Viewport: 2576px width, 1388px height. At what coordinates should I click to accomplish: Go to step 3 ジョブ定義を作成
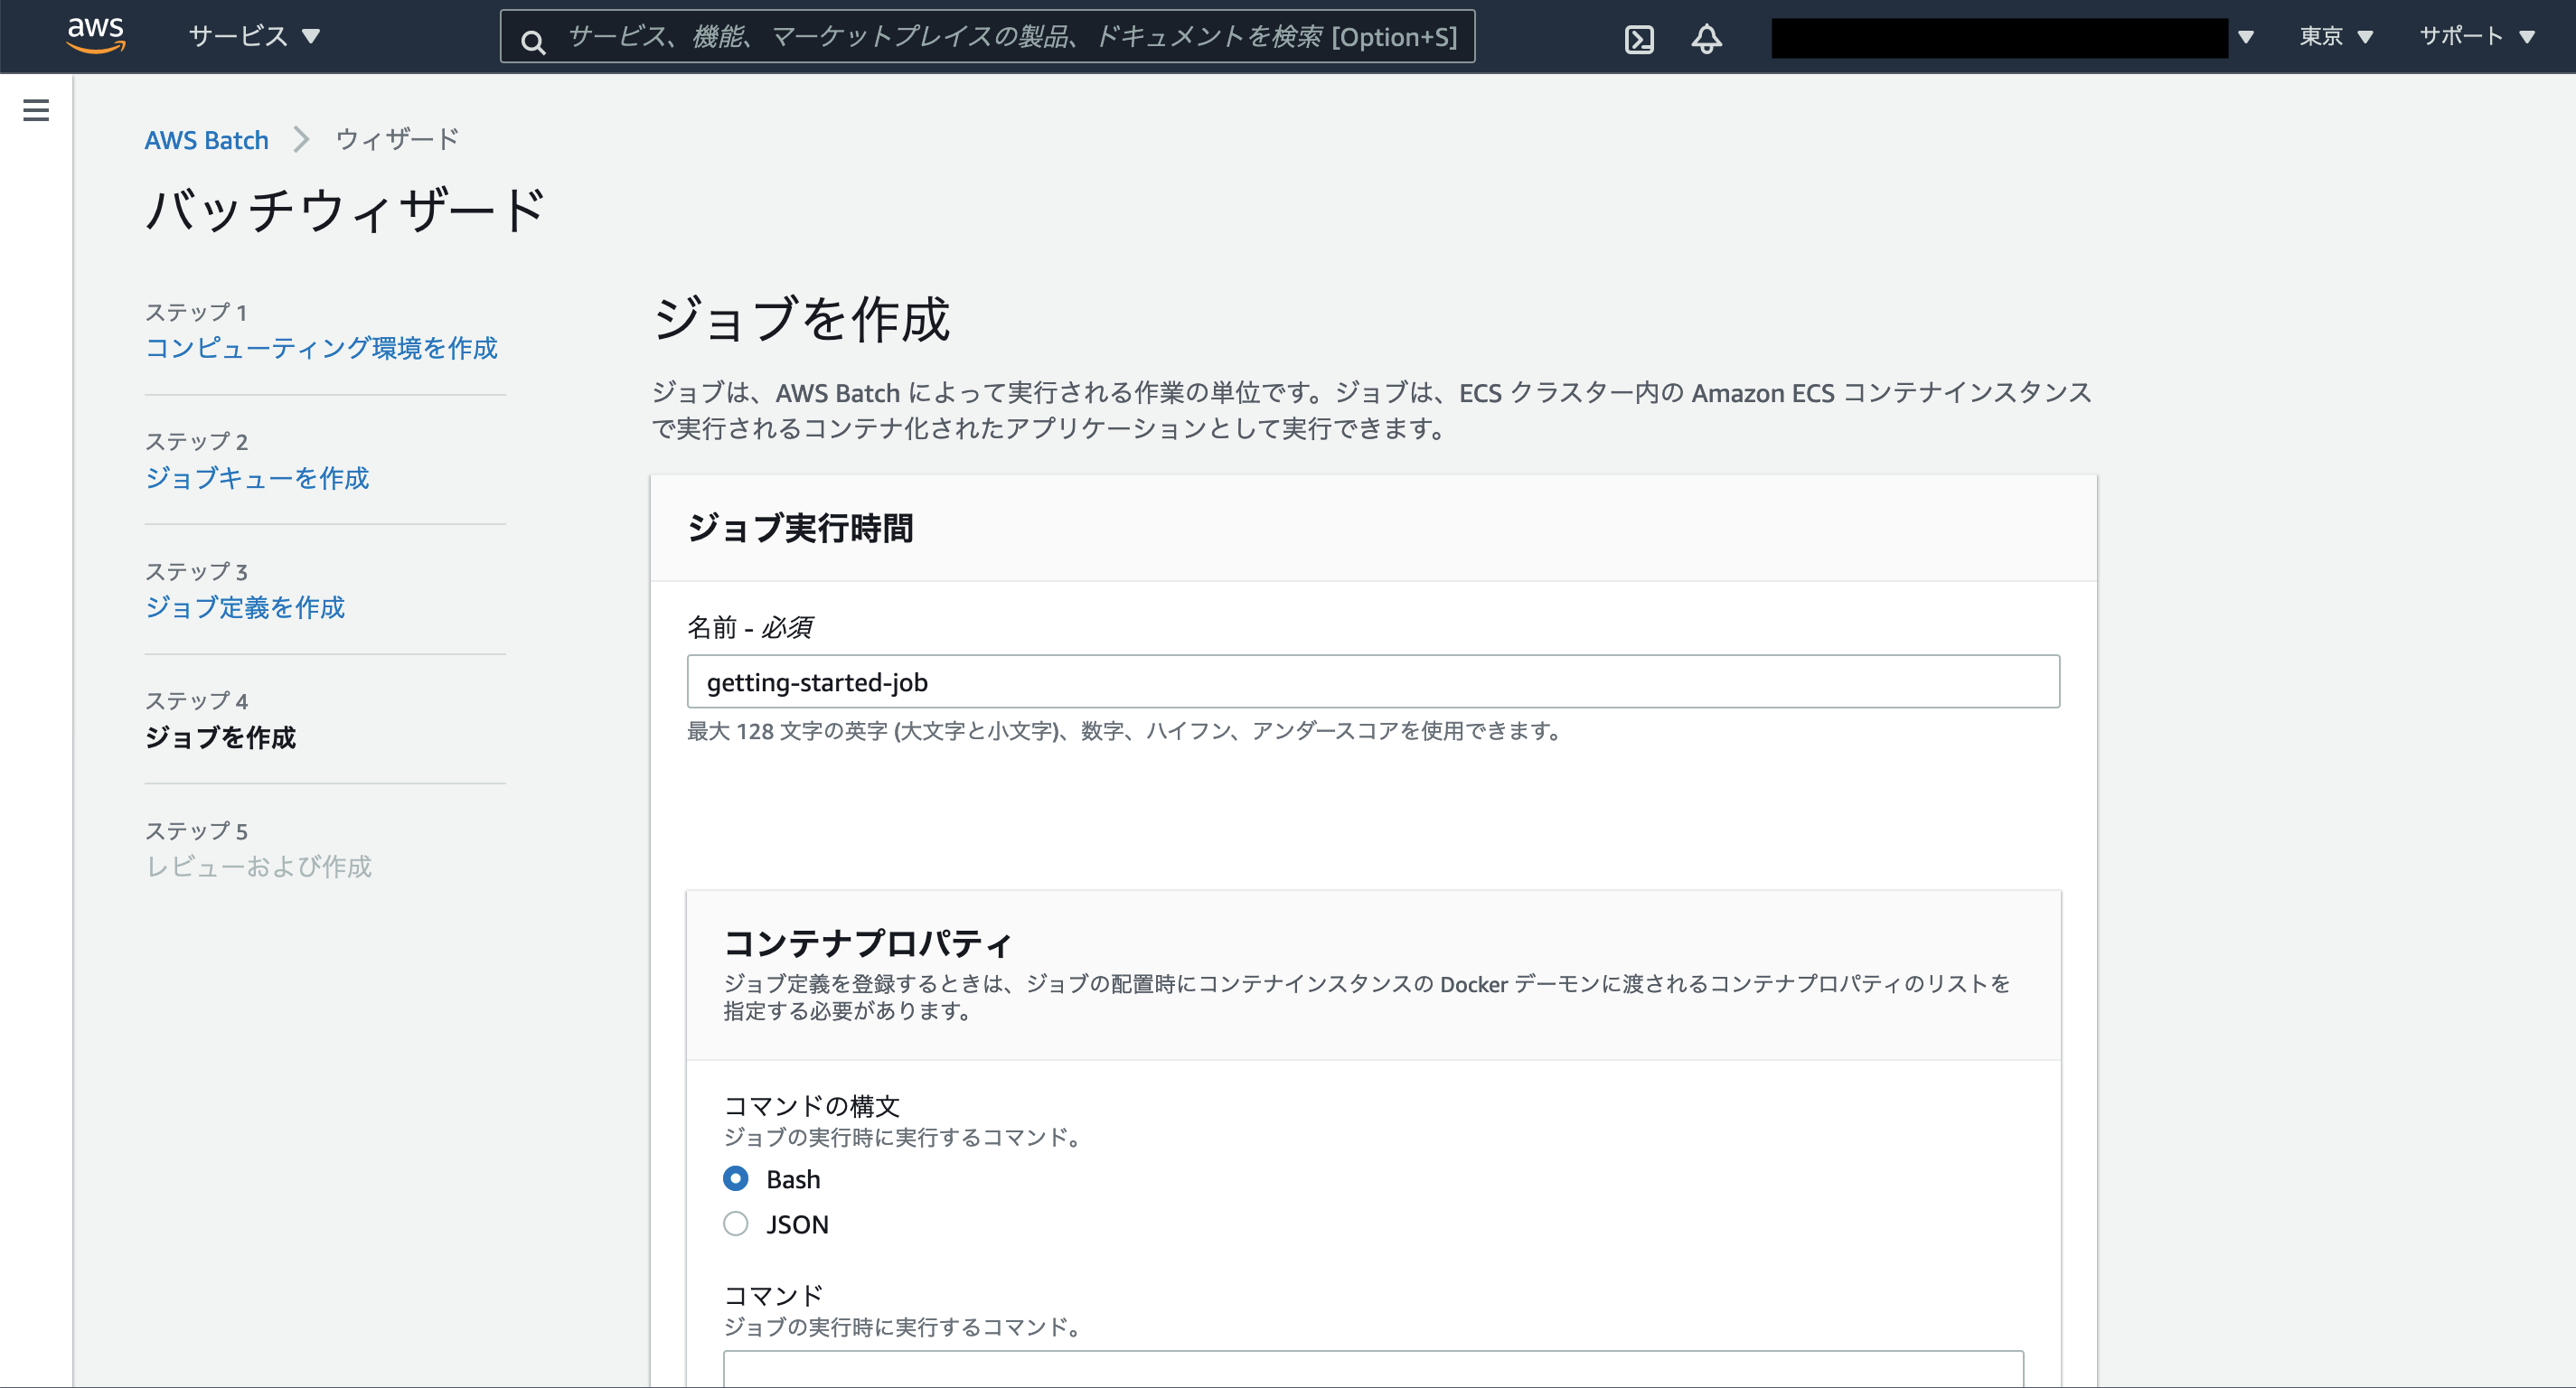[x=245, y=607]
